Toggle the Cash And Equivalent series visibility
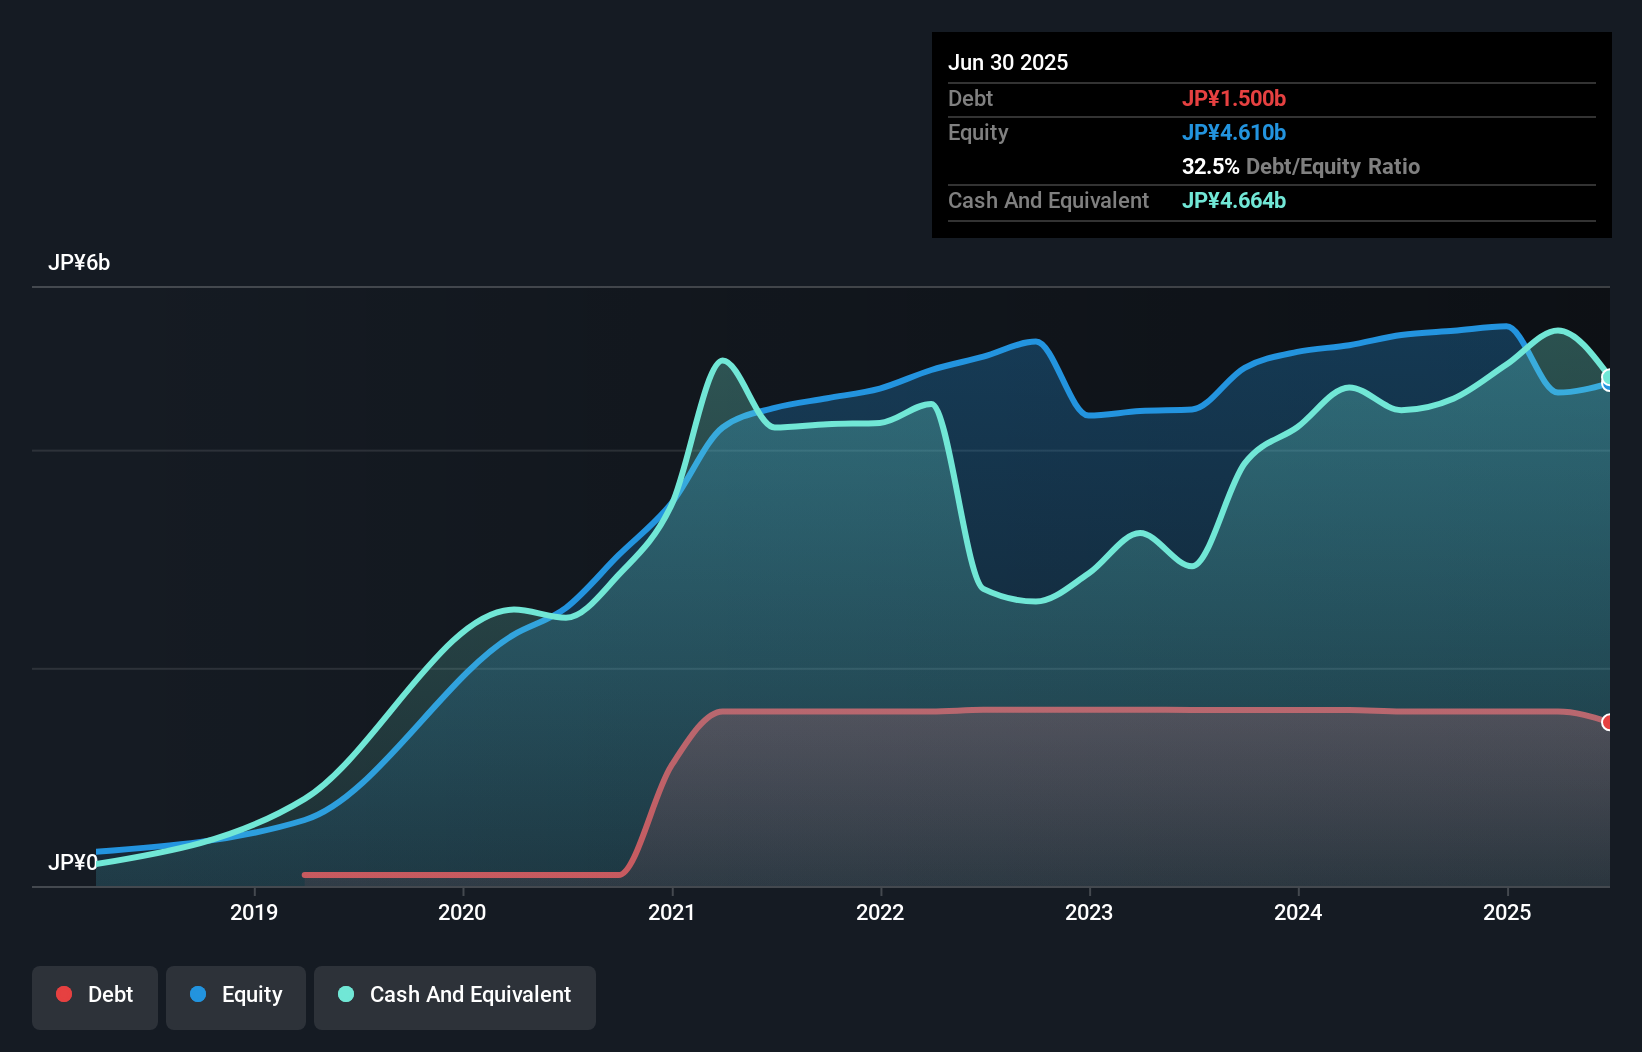The image size is (1642, 1052). coord(455,995)
